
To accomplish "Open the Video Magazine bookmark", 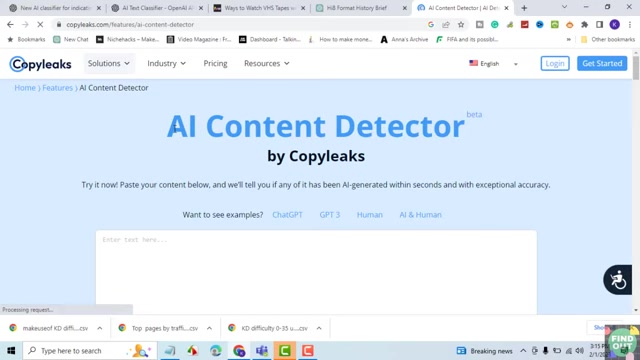I will (x=199, y=40).
